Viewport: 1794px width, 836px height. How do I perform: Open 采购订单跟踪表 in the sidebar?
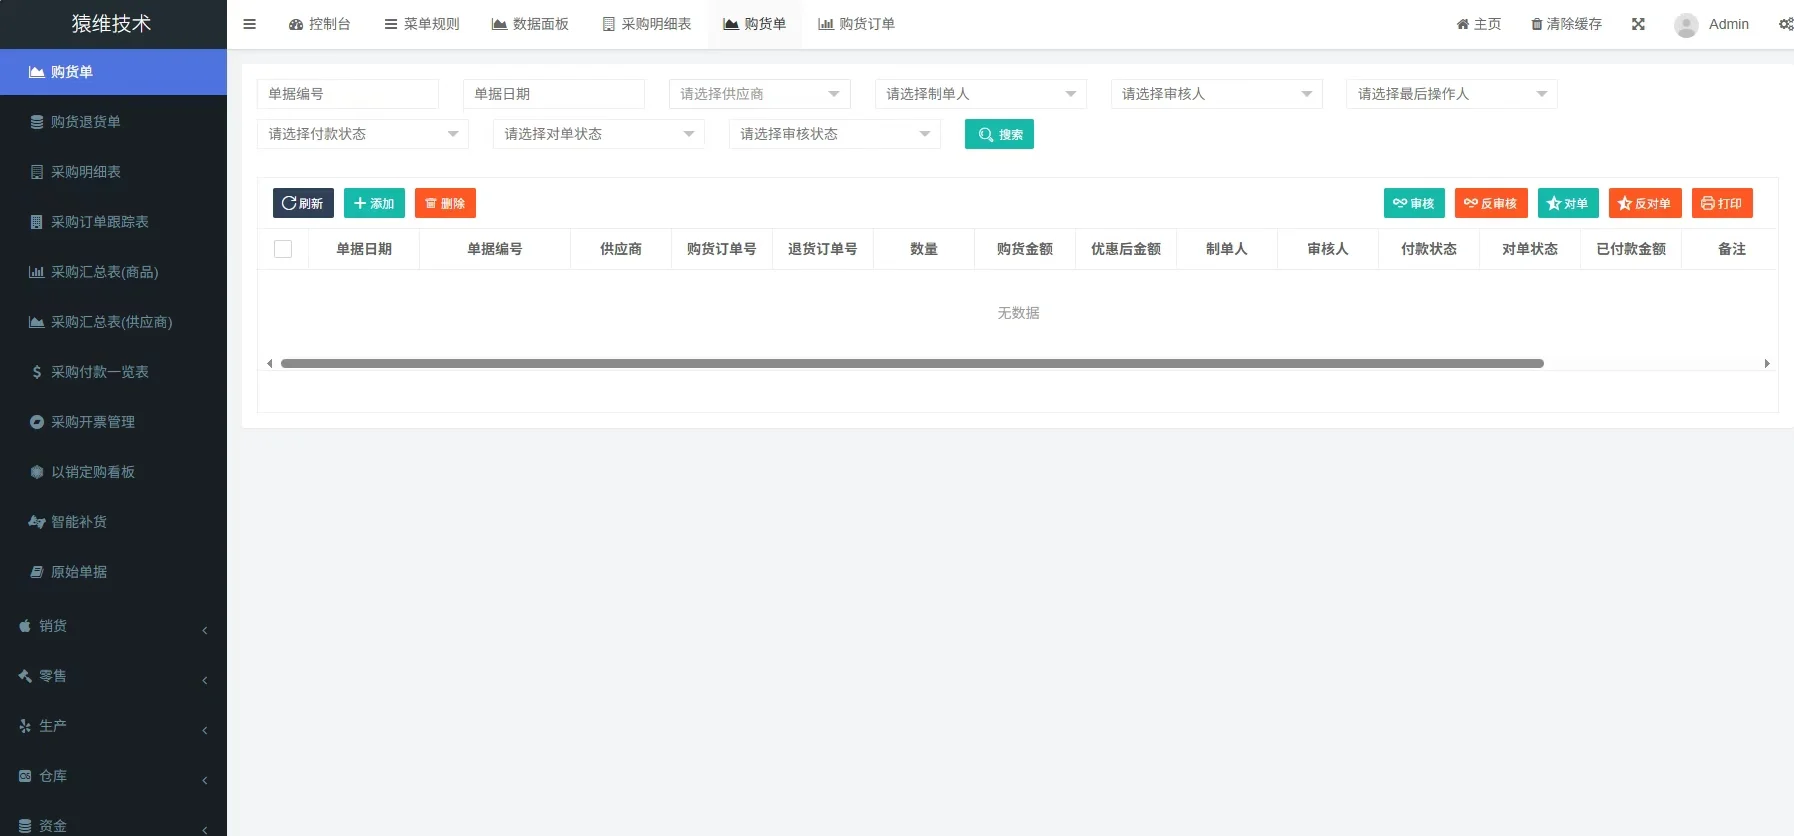[x=114, y=222]
